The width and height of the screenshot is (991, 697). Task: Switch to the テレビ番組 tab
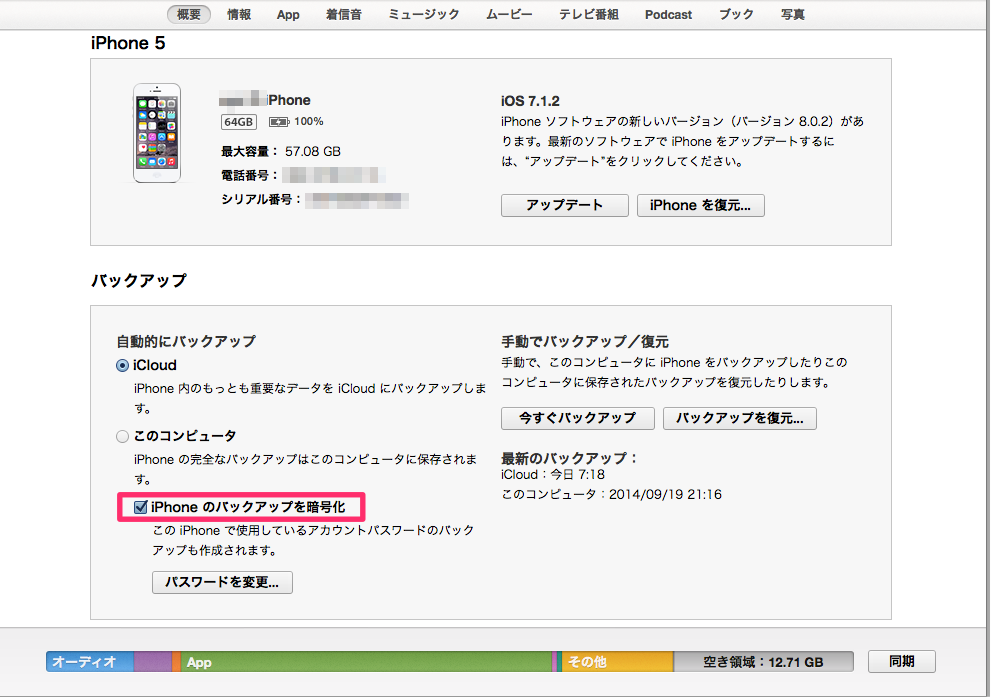pyautogui.click(x=588, y=14)
